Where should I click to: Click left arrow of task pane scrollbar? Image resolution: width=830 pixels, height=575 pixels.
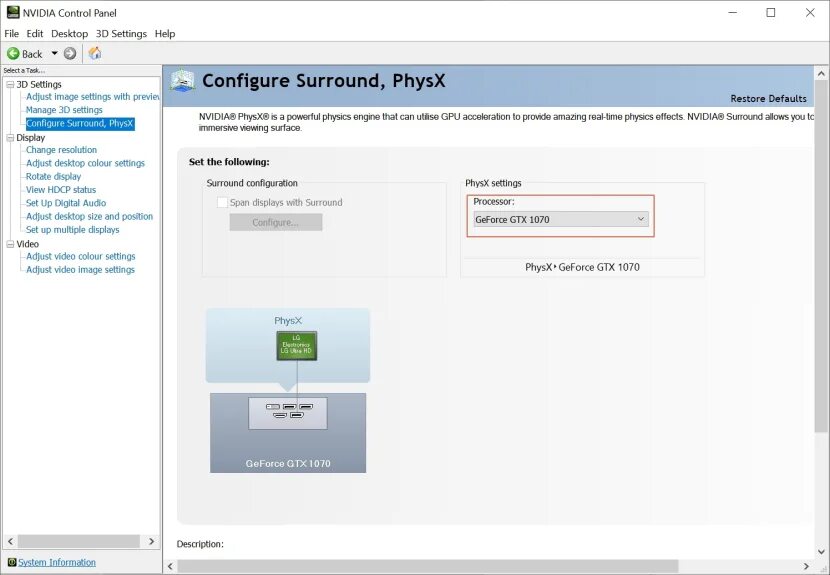(10, 541)
